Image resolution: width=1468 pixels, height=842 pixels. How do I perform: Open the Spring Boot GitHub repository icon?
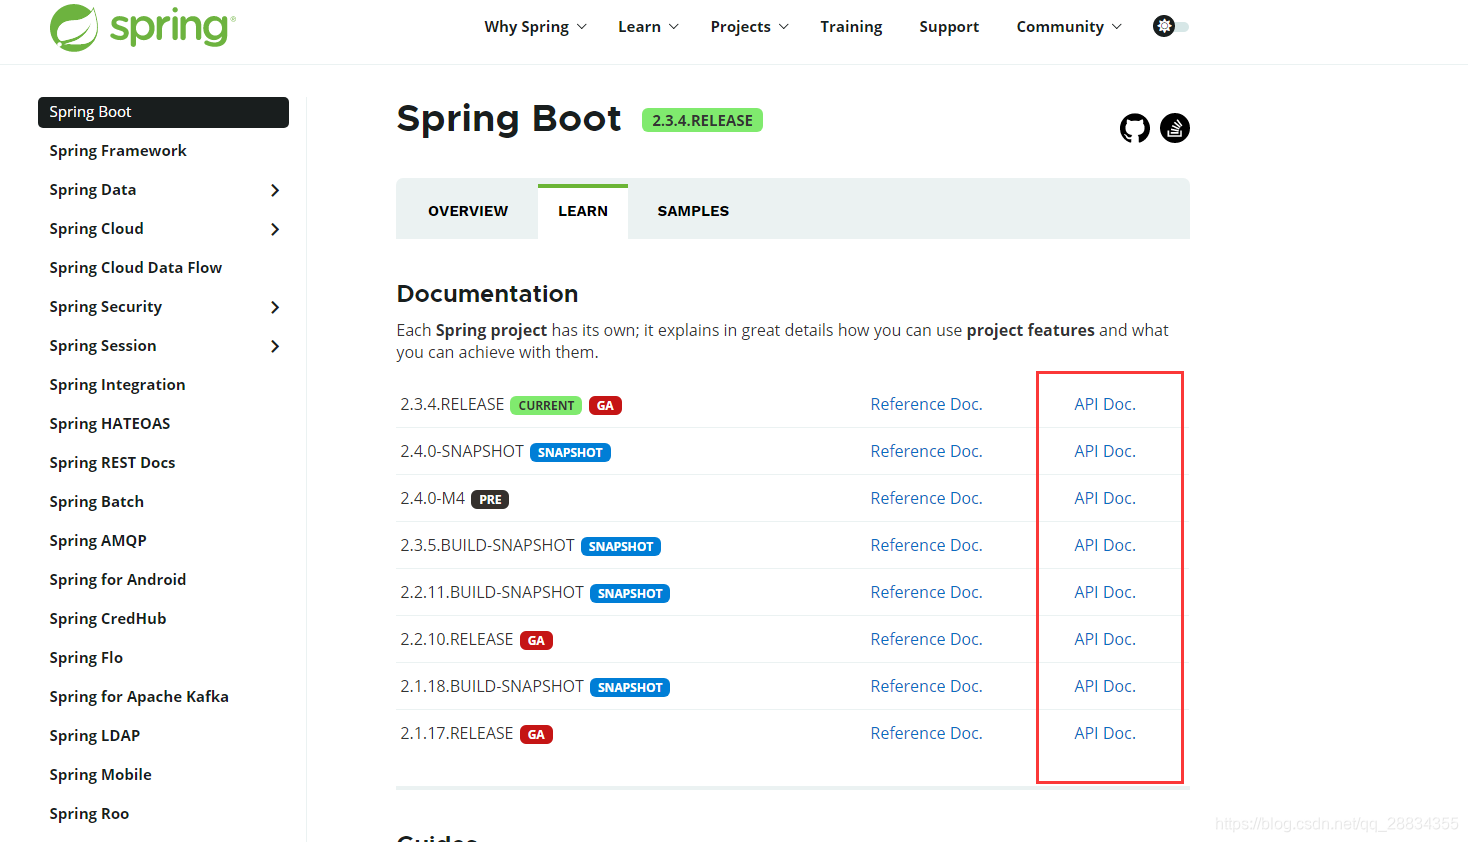1135,128
